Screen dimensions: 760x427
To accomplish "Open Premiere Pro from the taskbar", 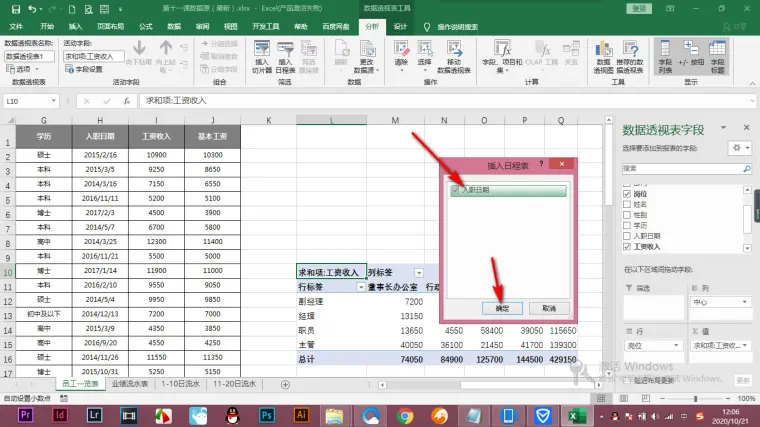I will click(x=25, y=415).
